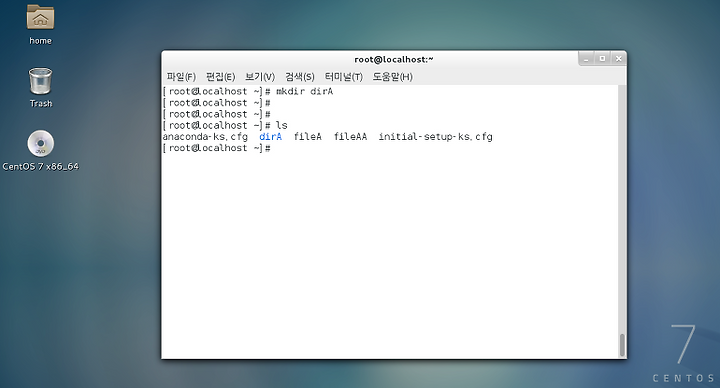Click fileAA in the ls output
Screen dimensions: 720x388
pos(350,137)
